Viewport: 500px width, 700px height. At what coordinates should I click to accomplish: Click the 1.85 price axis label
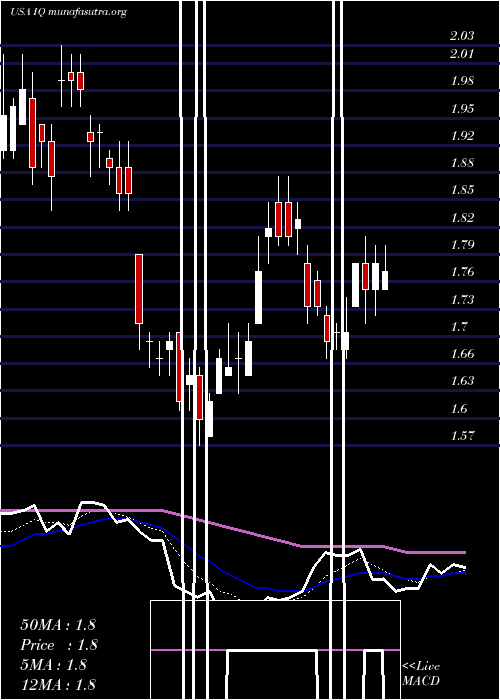[x=462, y=190]
